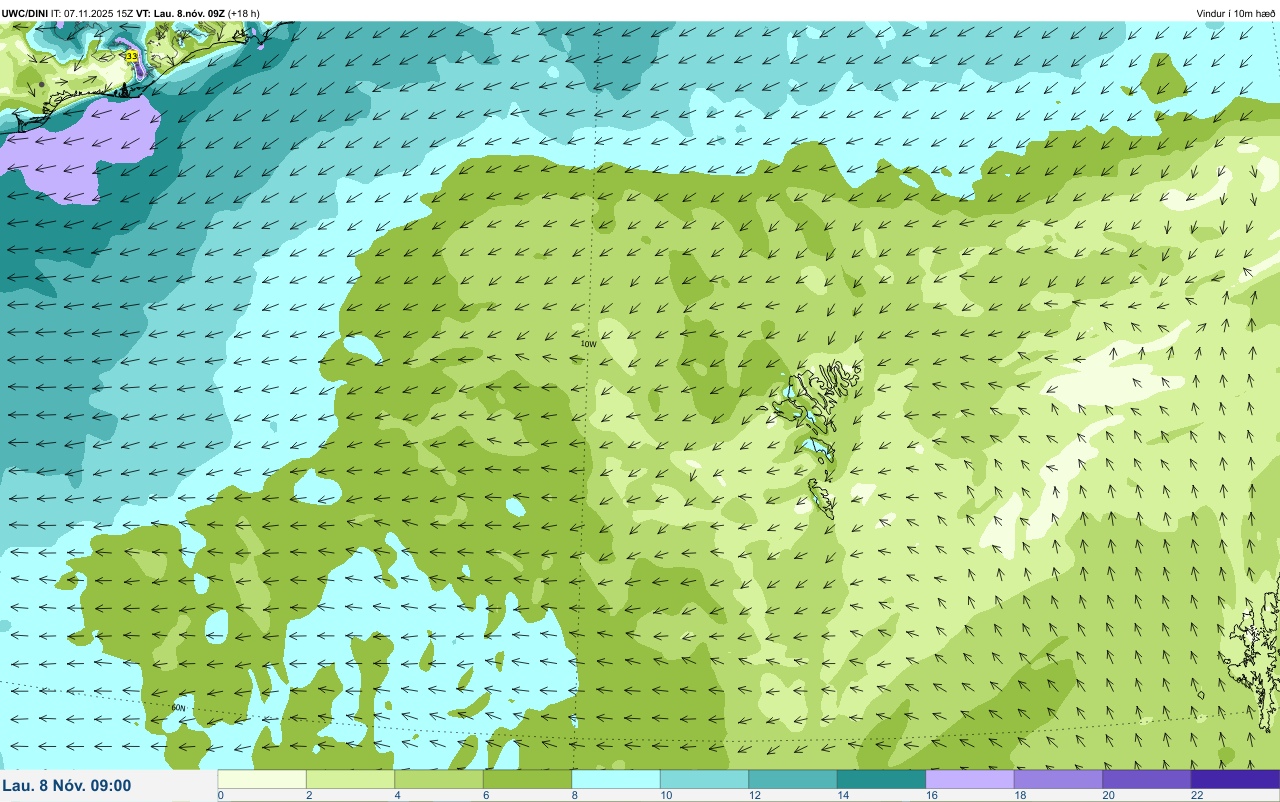1280x802 pixels.
Task: Click the 10–12 turquoise legend swatch
Action: (705, 779)
